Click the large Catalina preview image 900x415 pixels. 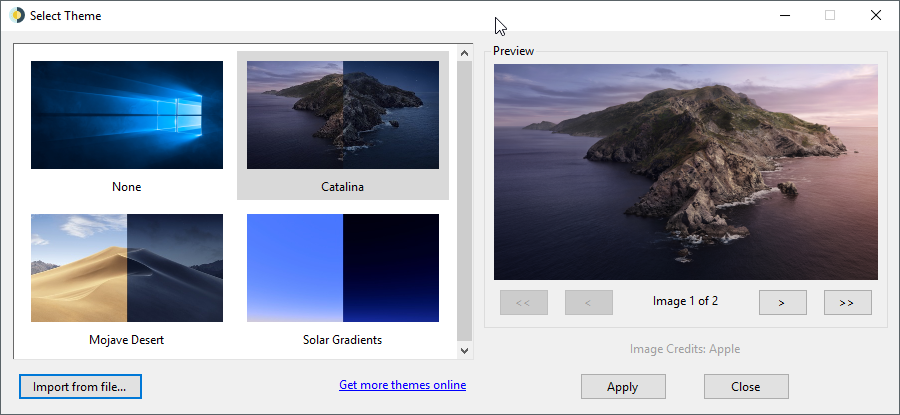pyautogui.click(x=685, y=172)
